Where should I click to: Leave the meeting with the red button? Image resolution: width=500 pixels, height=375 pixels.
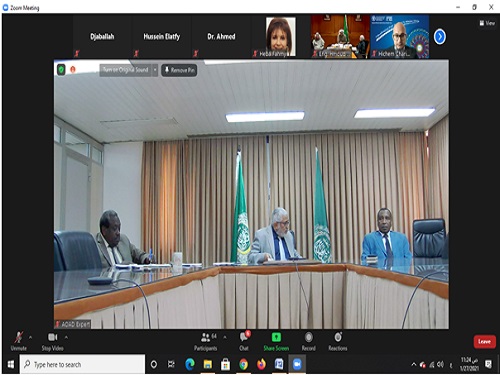(484, 342)
